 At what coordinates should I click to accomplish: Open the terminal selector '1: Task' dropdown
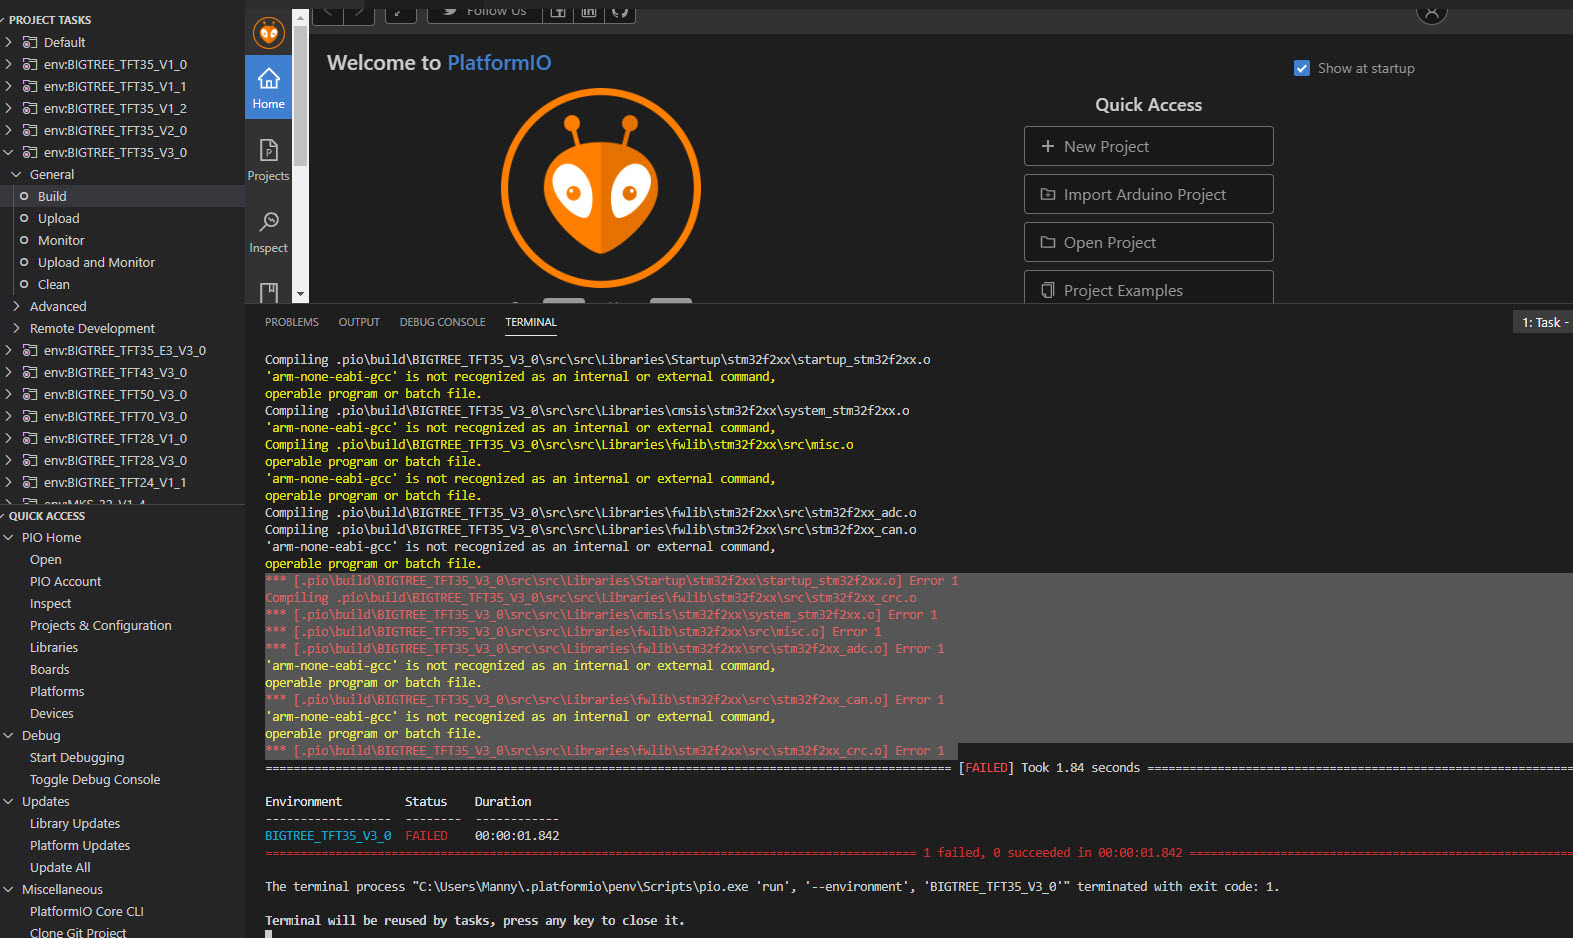coord(1543,322)
